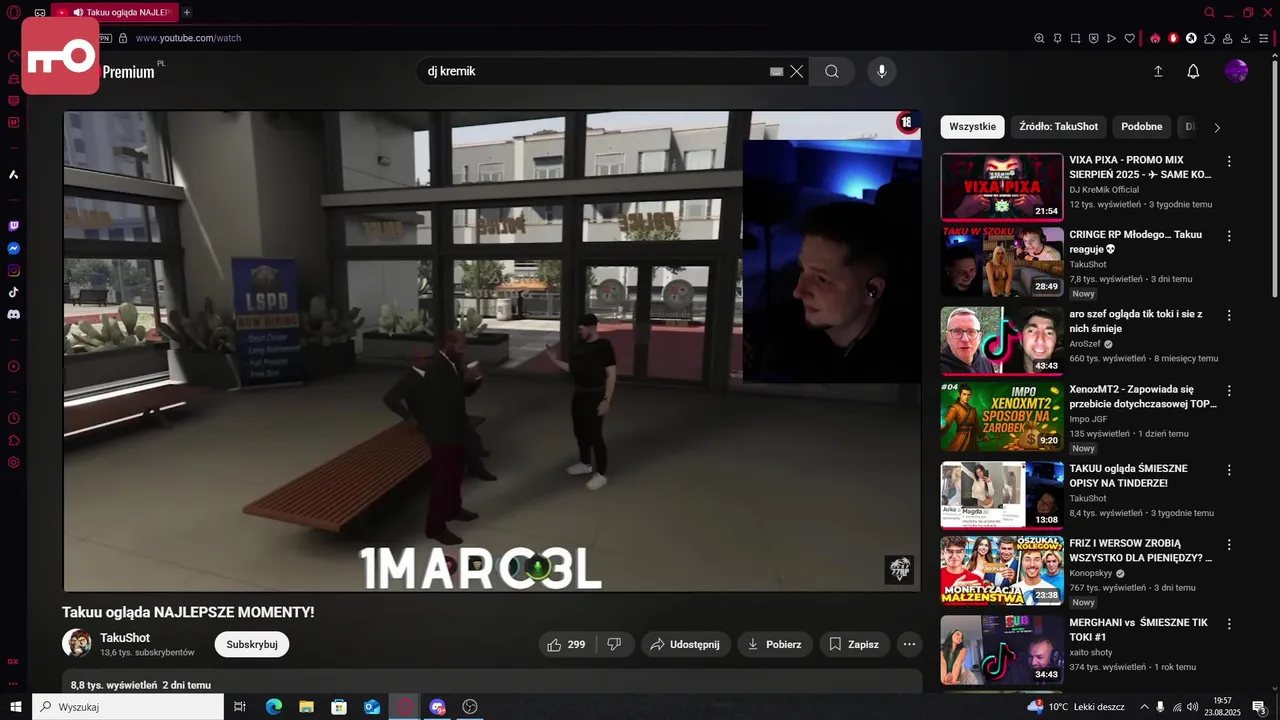
Task: Dislike the video
Action: pyautogui.click(x=614, y=644)
